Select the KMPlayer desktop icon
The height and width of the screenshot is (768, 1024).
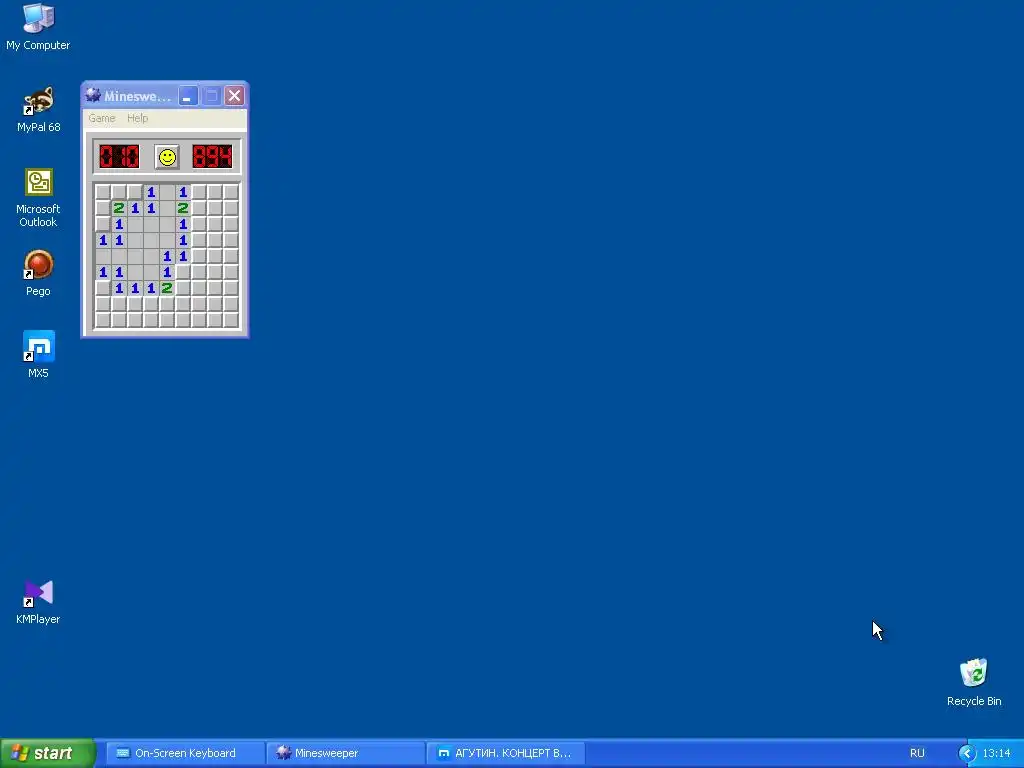pos(38,601)
